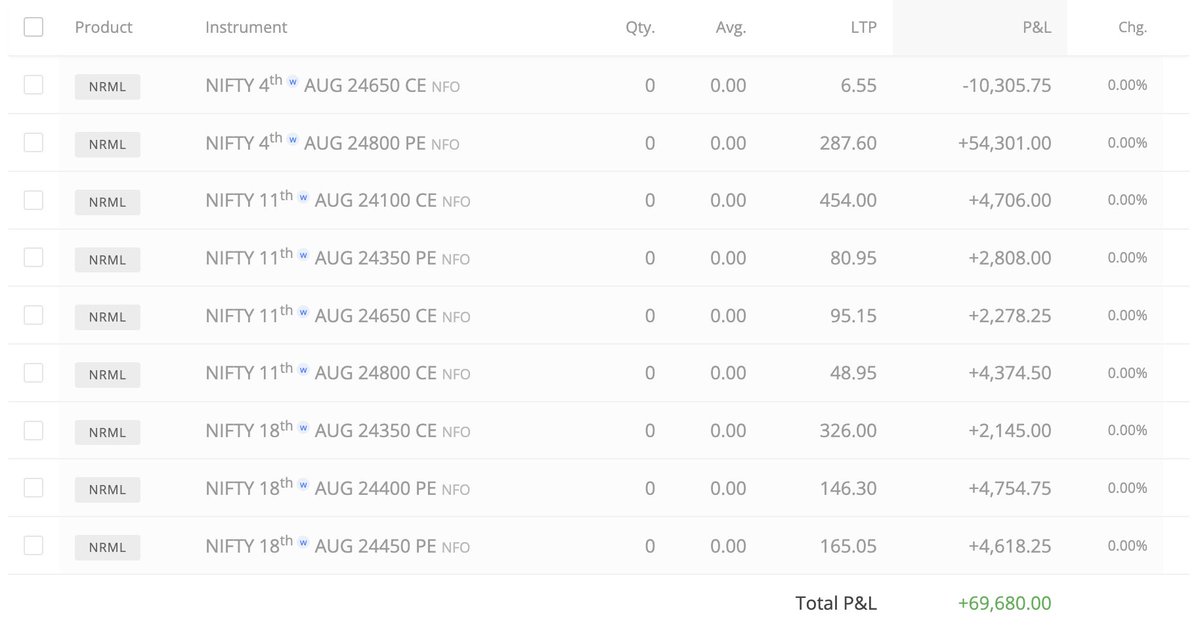Click weekly icon on NIFTY 18th AUG 24350 CE

tap(303, 429)
